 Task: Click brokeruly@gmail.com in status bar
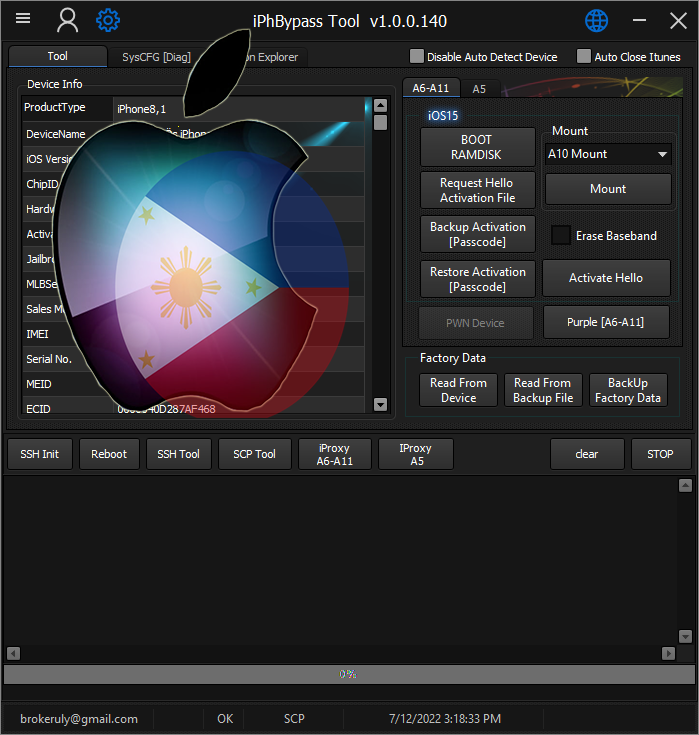79,719
